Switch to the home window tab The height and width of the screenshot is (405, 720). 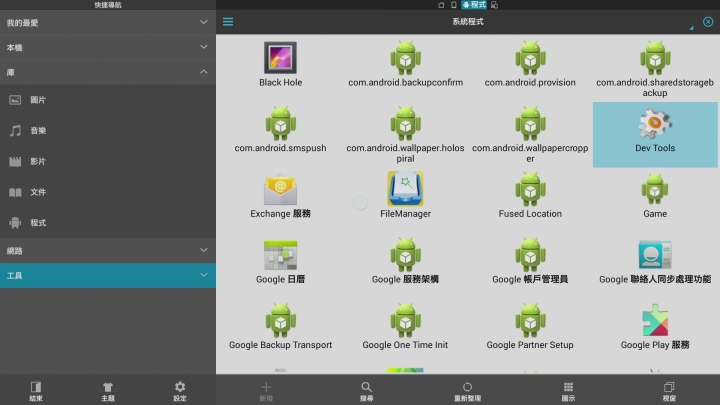pos(441,5)
